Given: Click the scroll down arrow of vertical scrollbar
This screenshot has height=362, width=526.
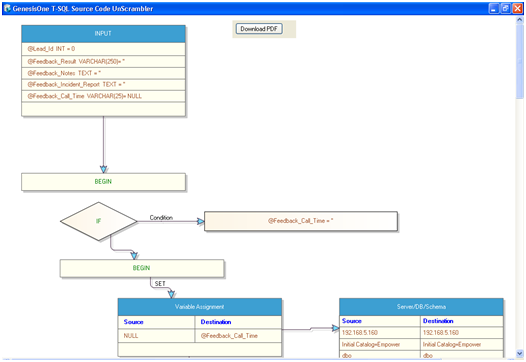Looking at the screenshot, I should [x=520, y=353].
